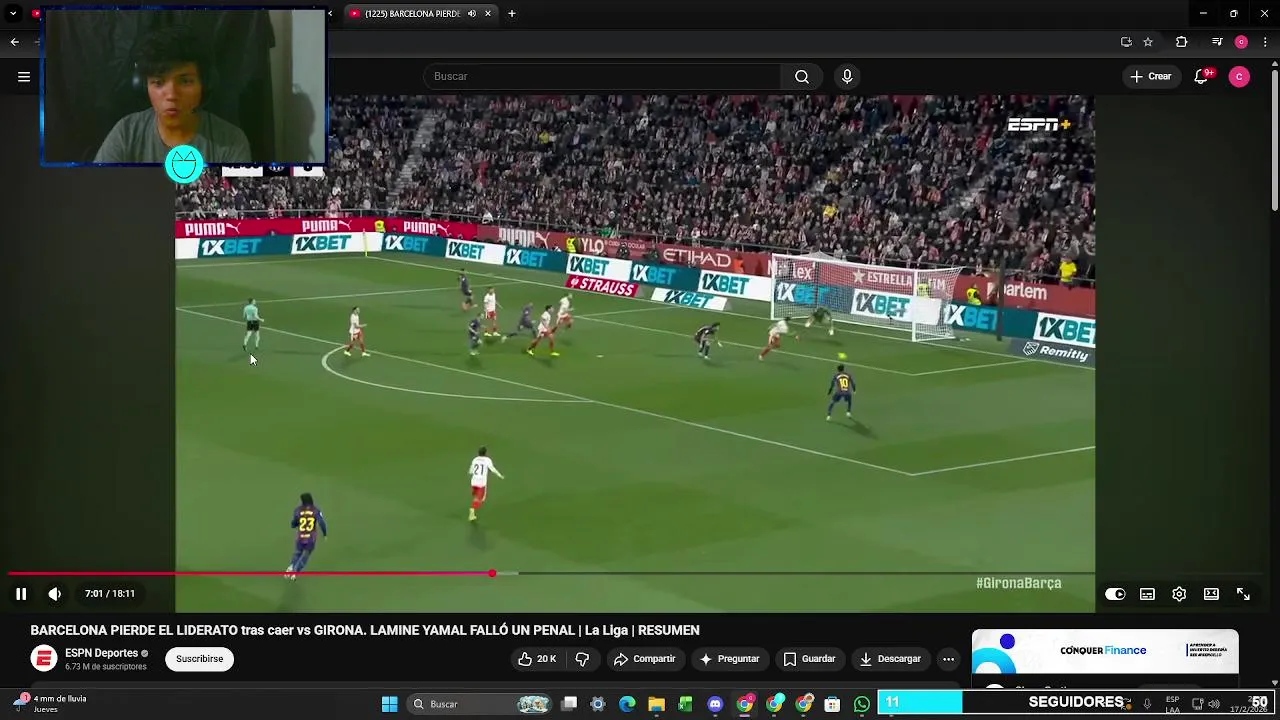
Task: Share the video via Compartir
Action: pyautogui.click(x=645, y=659)
